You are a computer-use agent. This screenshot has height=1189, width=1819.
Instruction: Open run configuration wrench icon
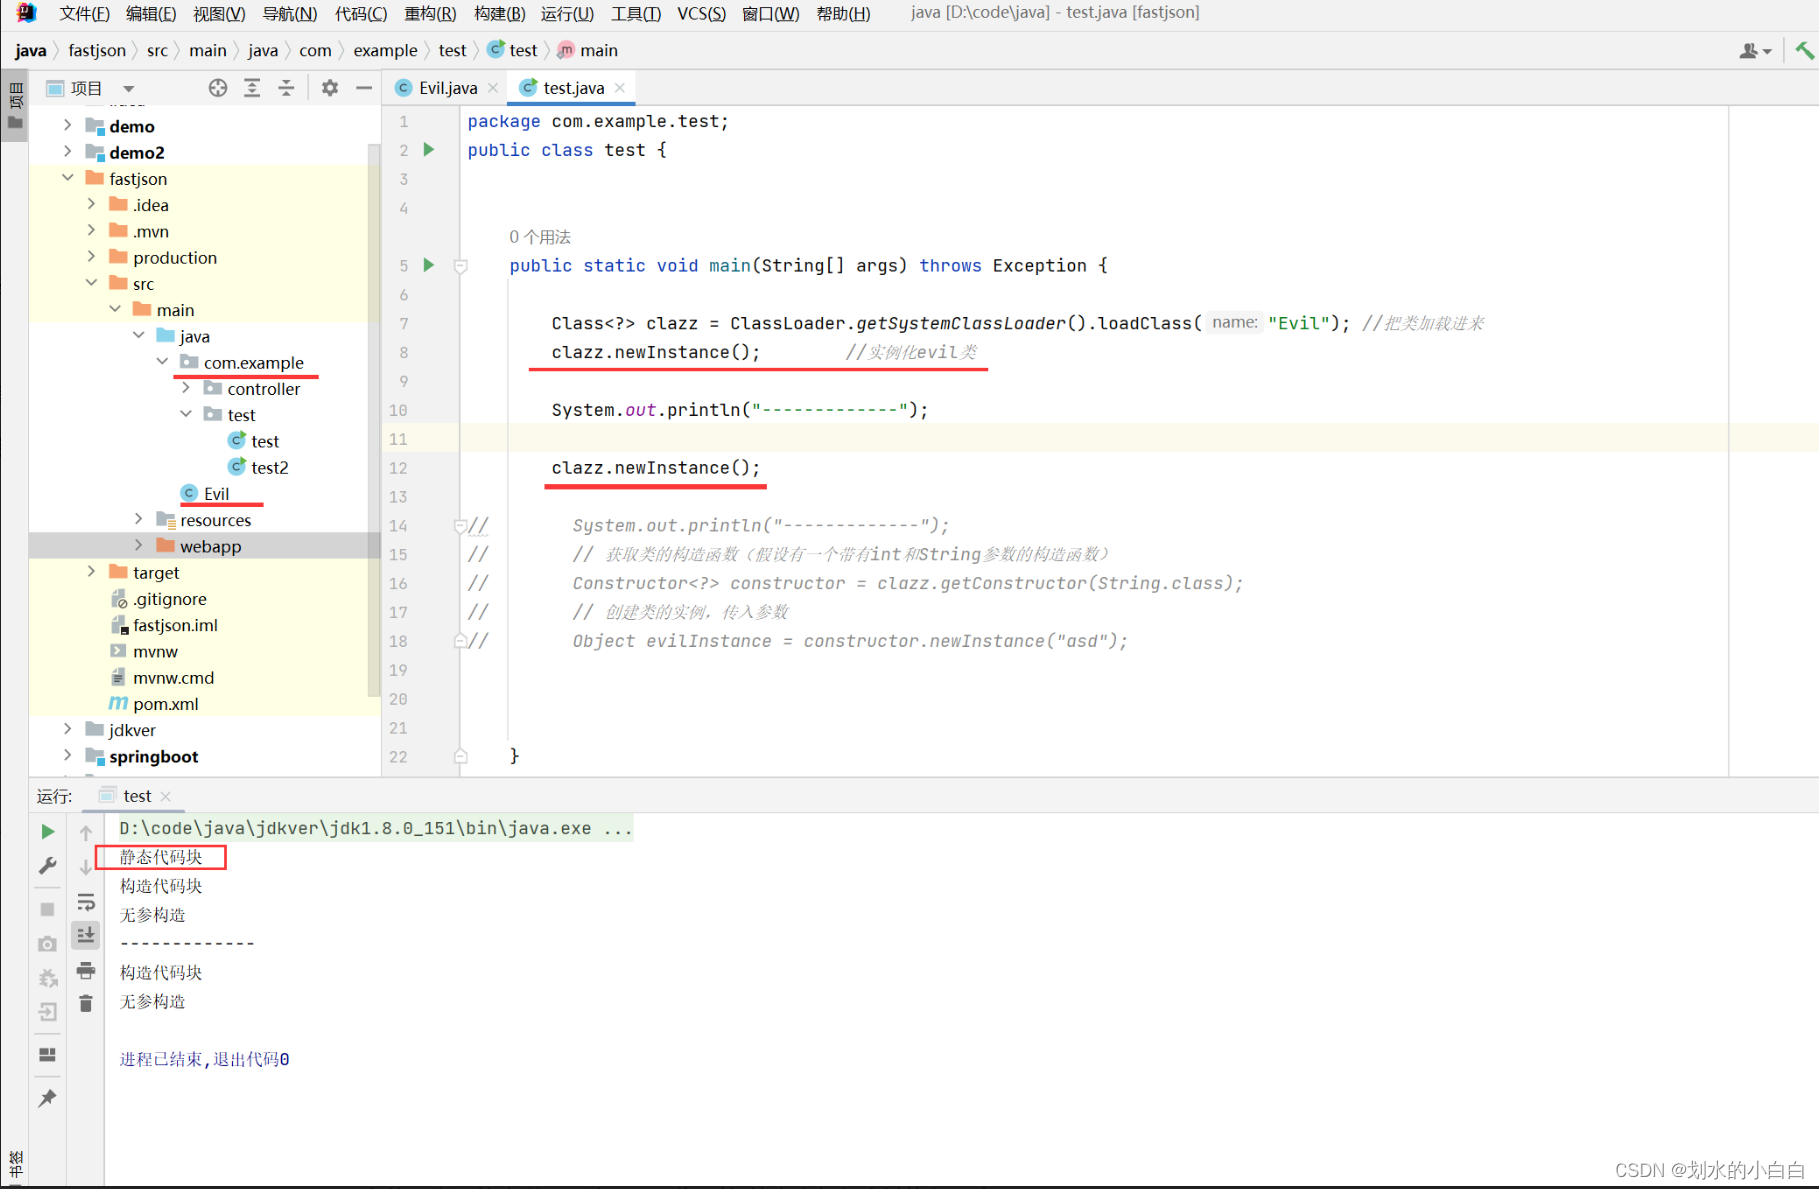click(x=47, y=866)
